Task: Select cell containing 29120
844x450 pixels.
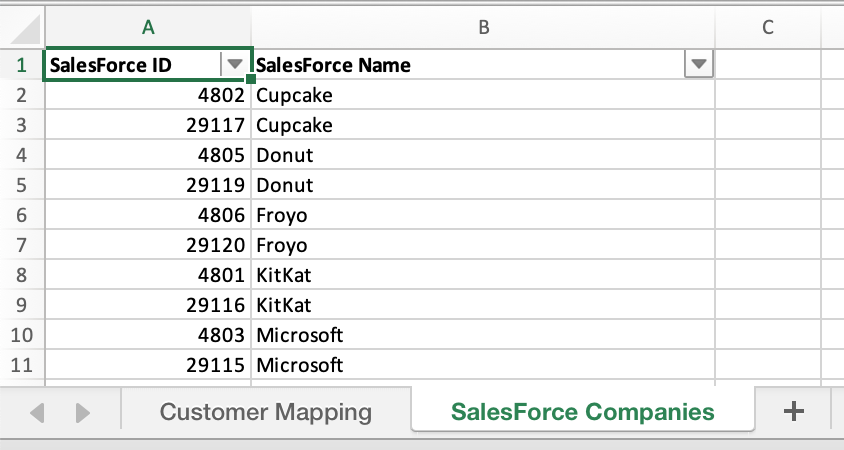Action: 148,245
